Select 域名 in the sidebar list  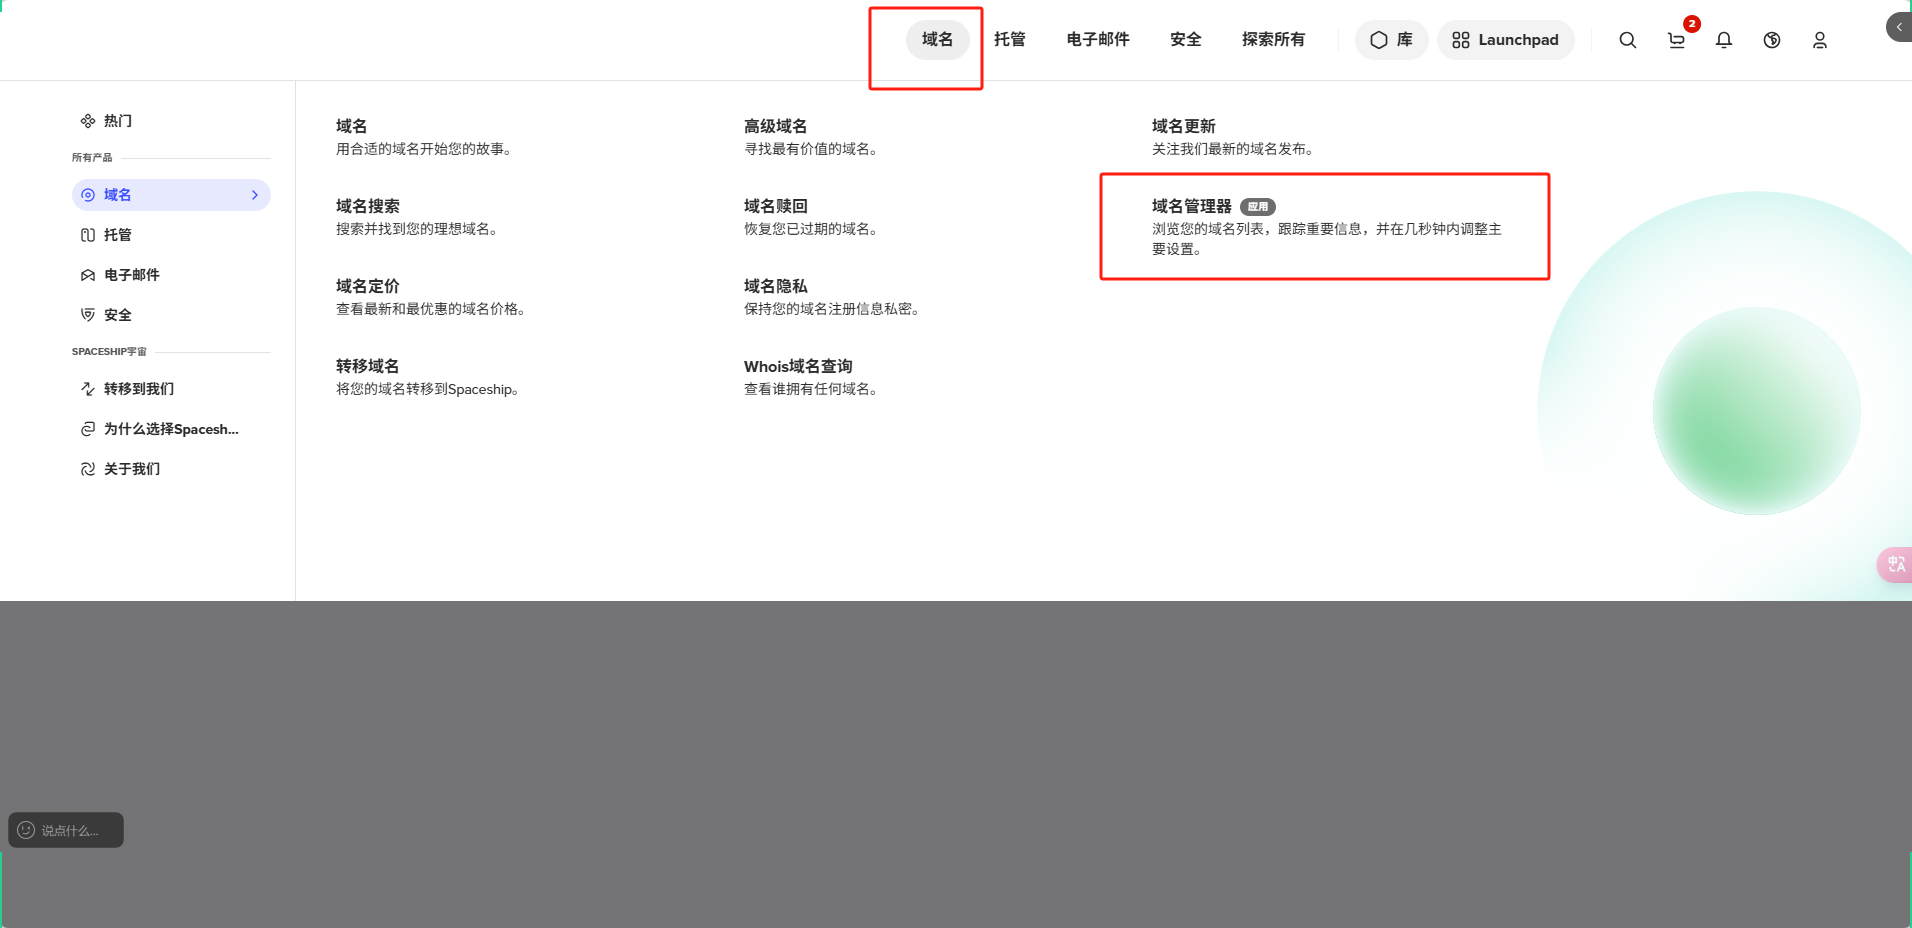pyautogui.click(x=171, y=195)
